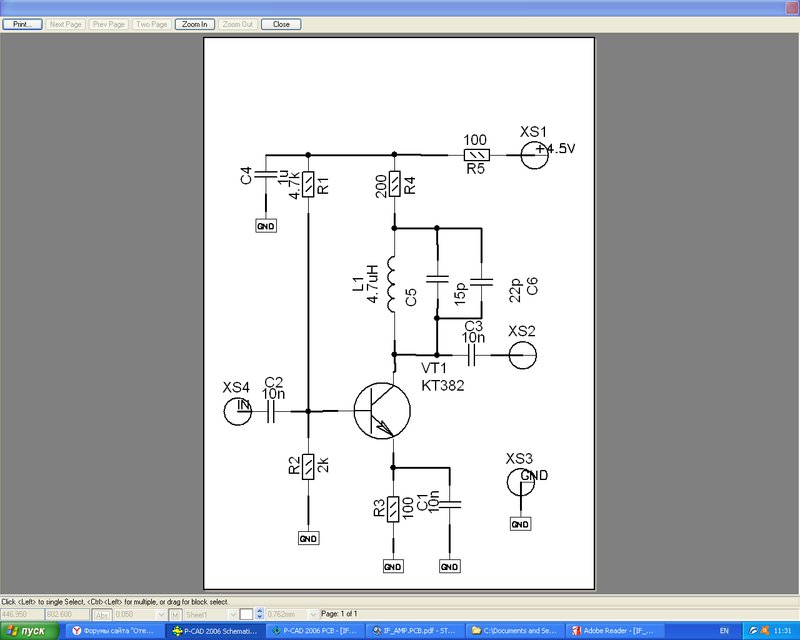Switch to P-CAD 2006 Schematic taskbar button
This screenshot has width=800, height=640.
pyautogui.click(x=215, y=631)
